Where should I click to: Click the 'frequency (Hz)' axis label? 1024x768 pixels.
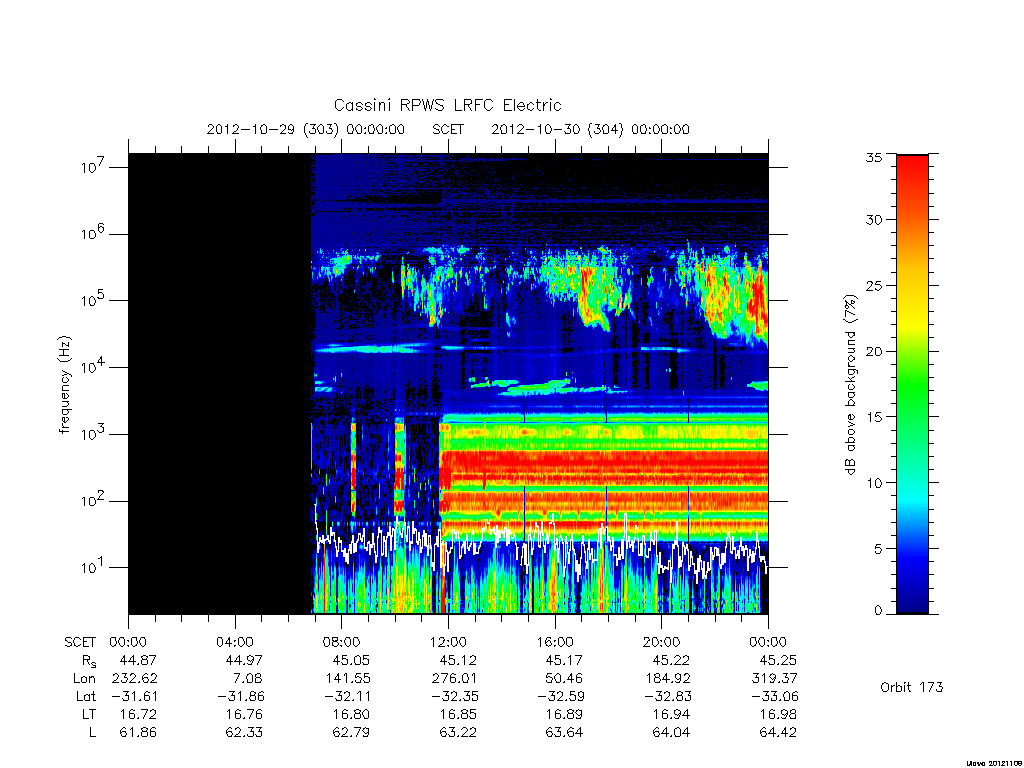pyautogui.click(x=64, y=385)
